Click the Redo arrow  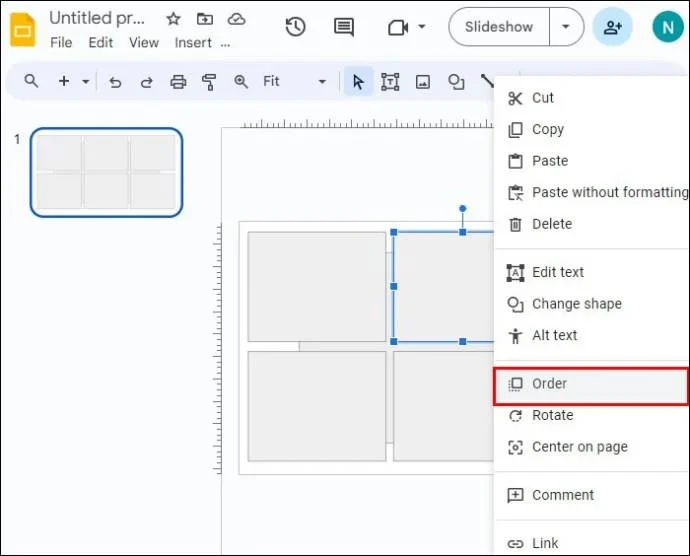click(x=147, y=82)
